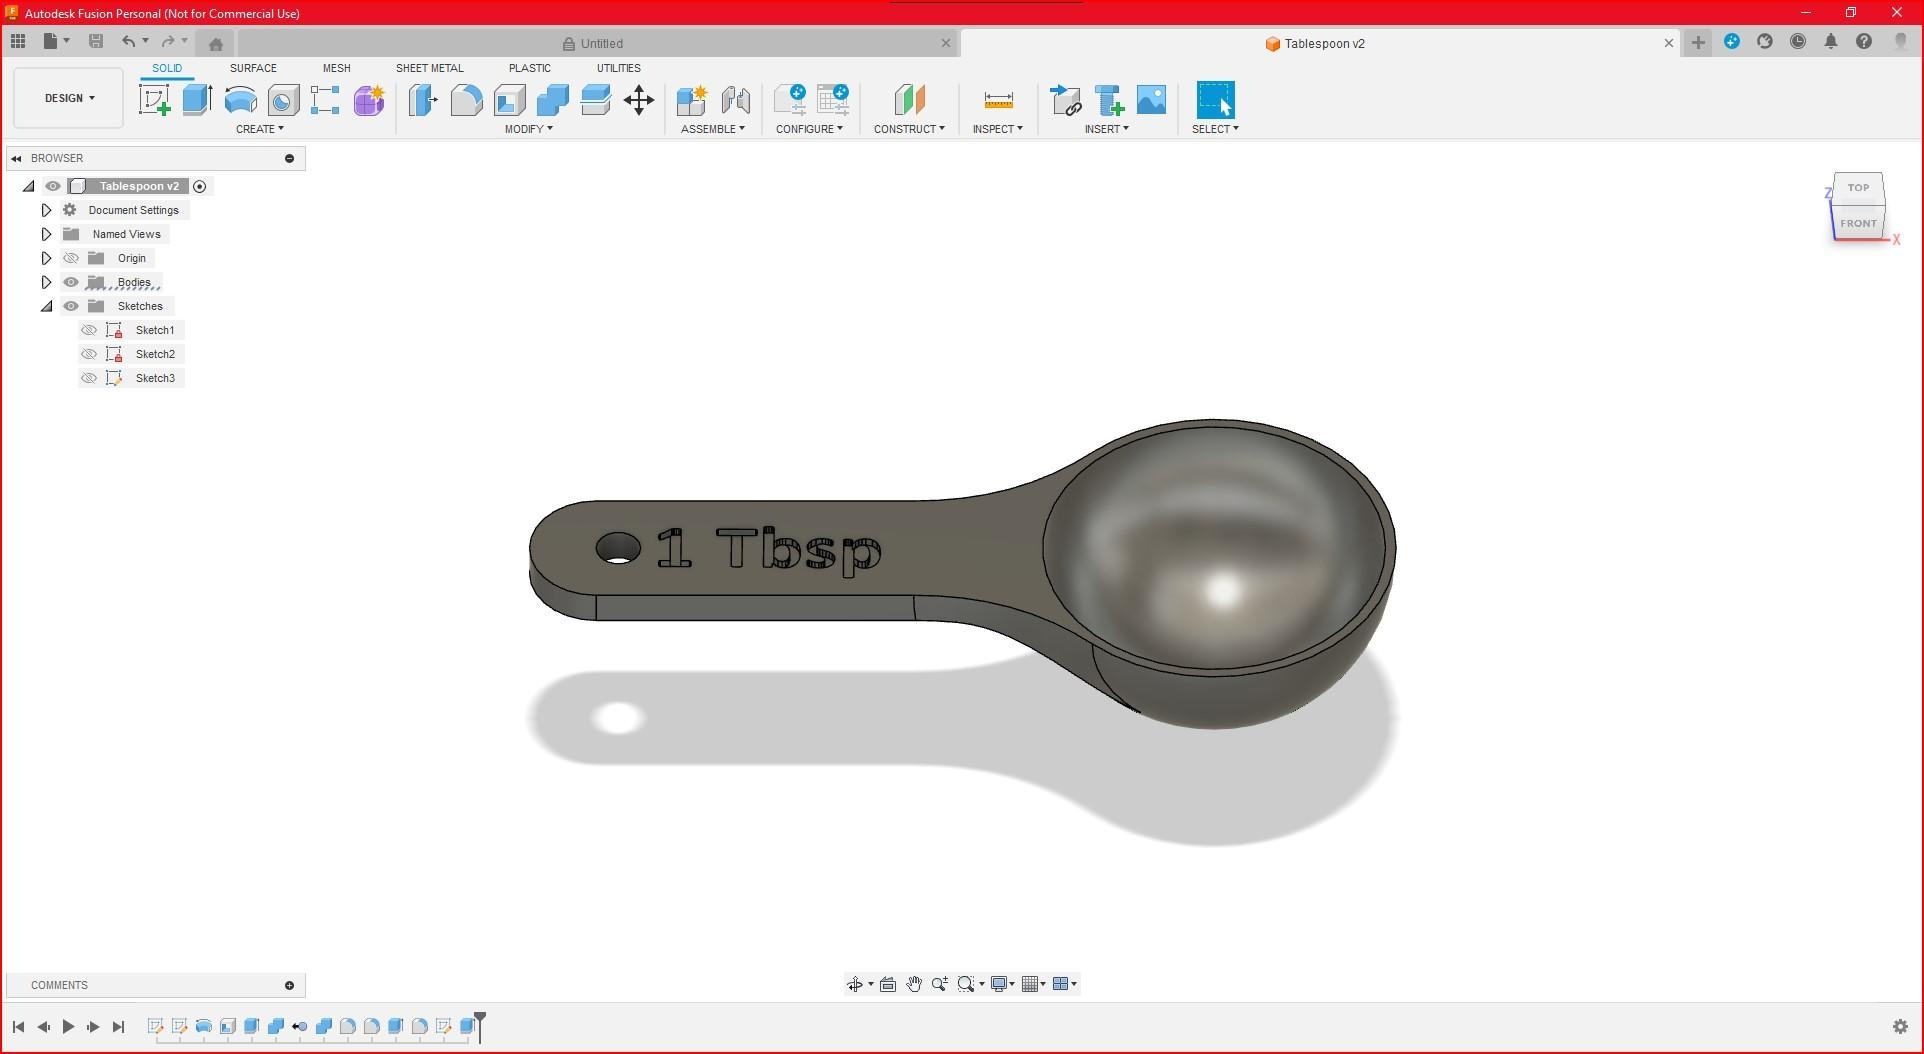This screenshot has height=1054, width=1924.
Task: Switch to the MESH tab
Action: click(x=337, y=68)
